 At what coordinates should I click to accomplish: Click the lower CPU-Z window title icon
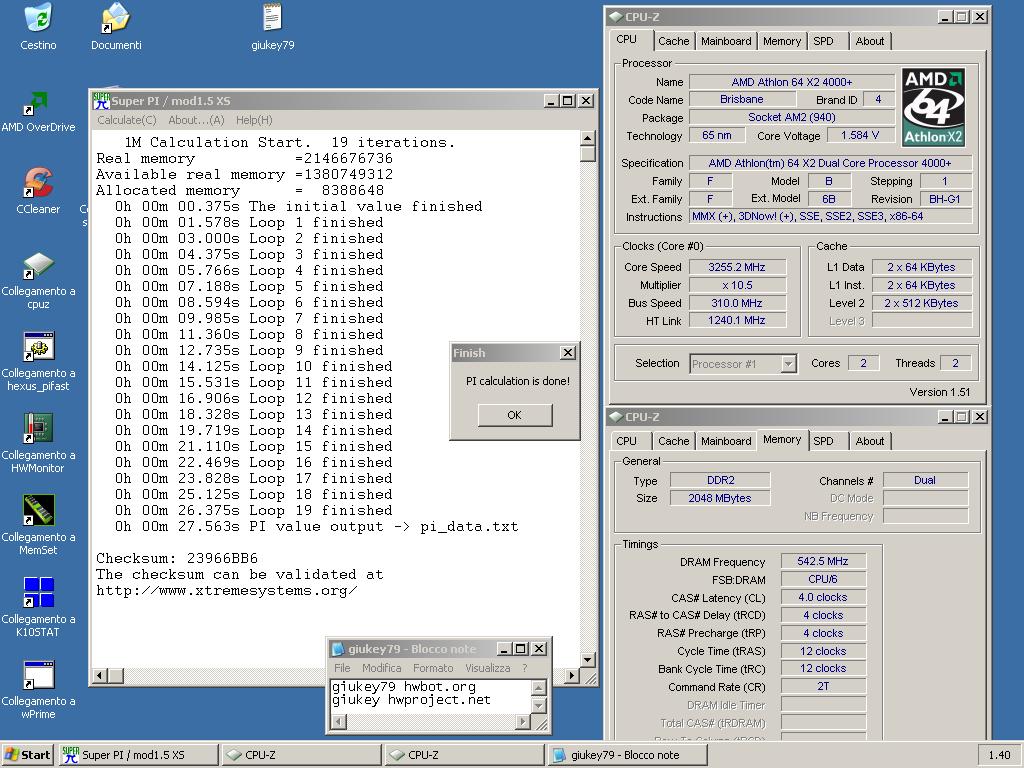click(x=616, y=417)
